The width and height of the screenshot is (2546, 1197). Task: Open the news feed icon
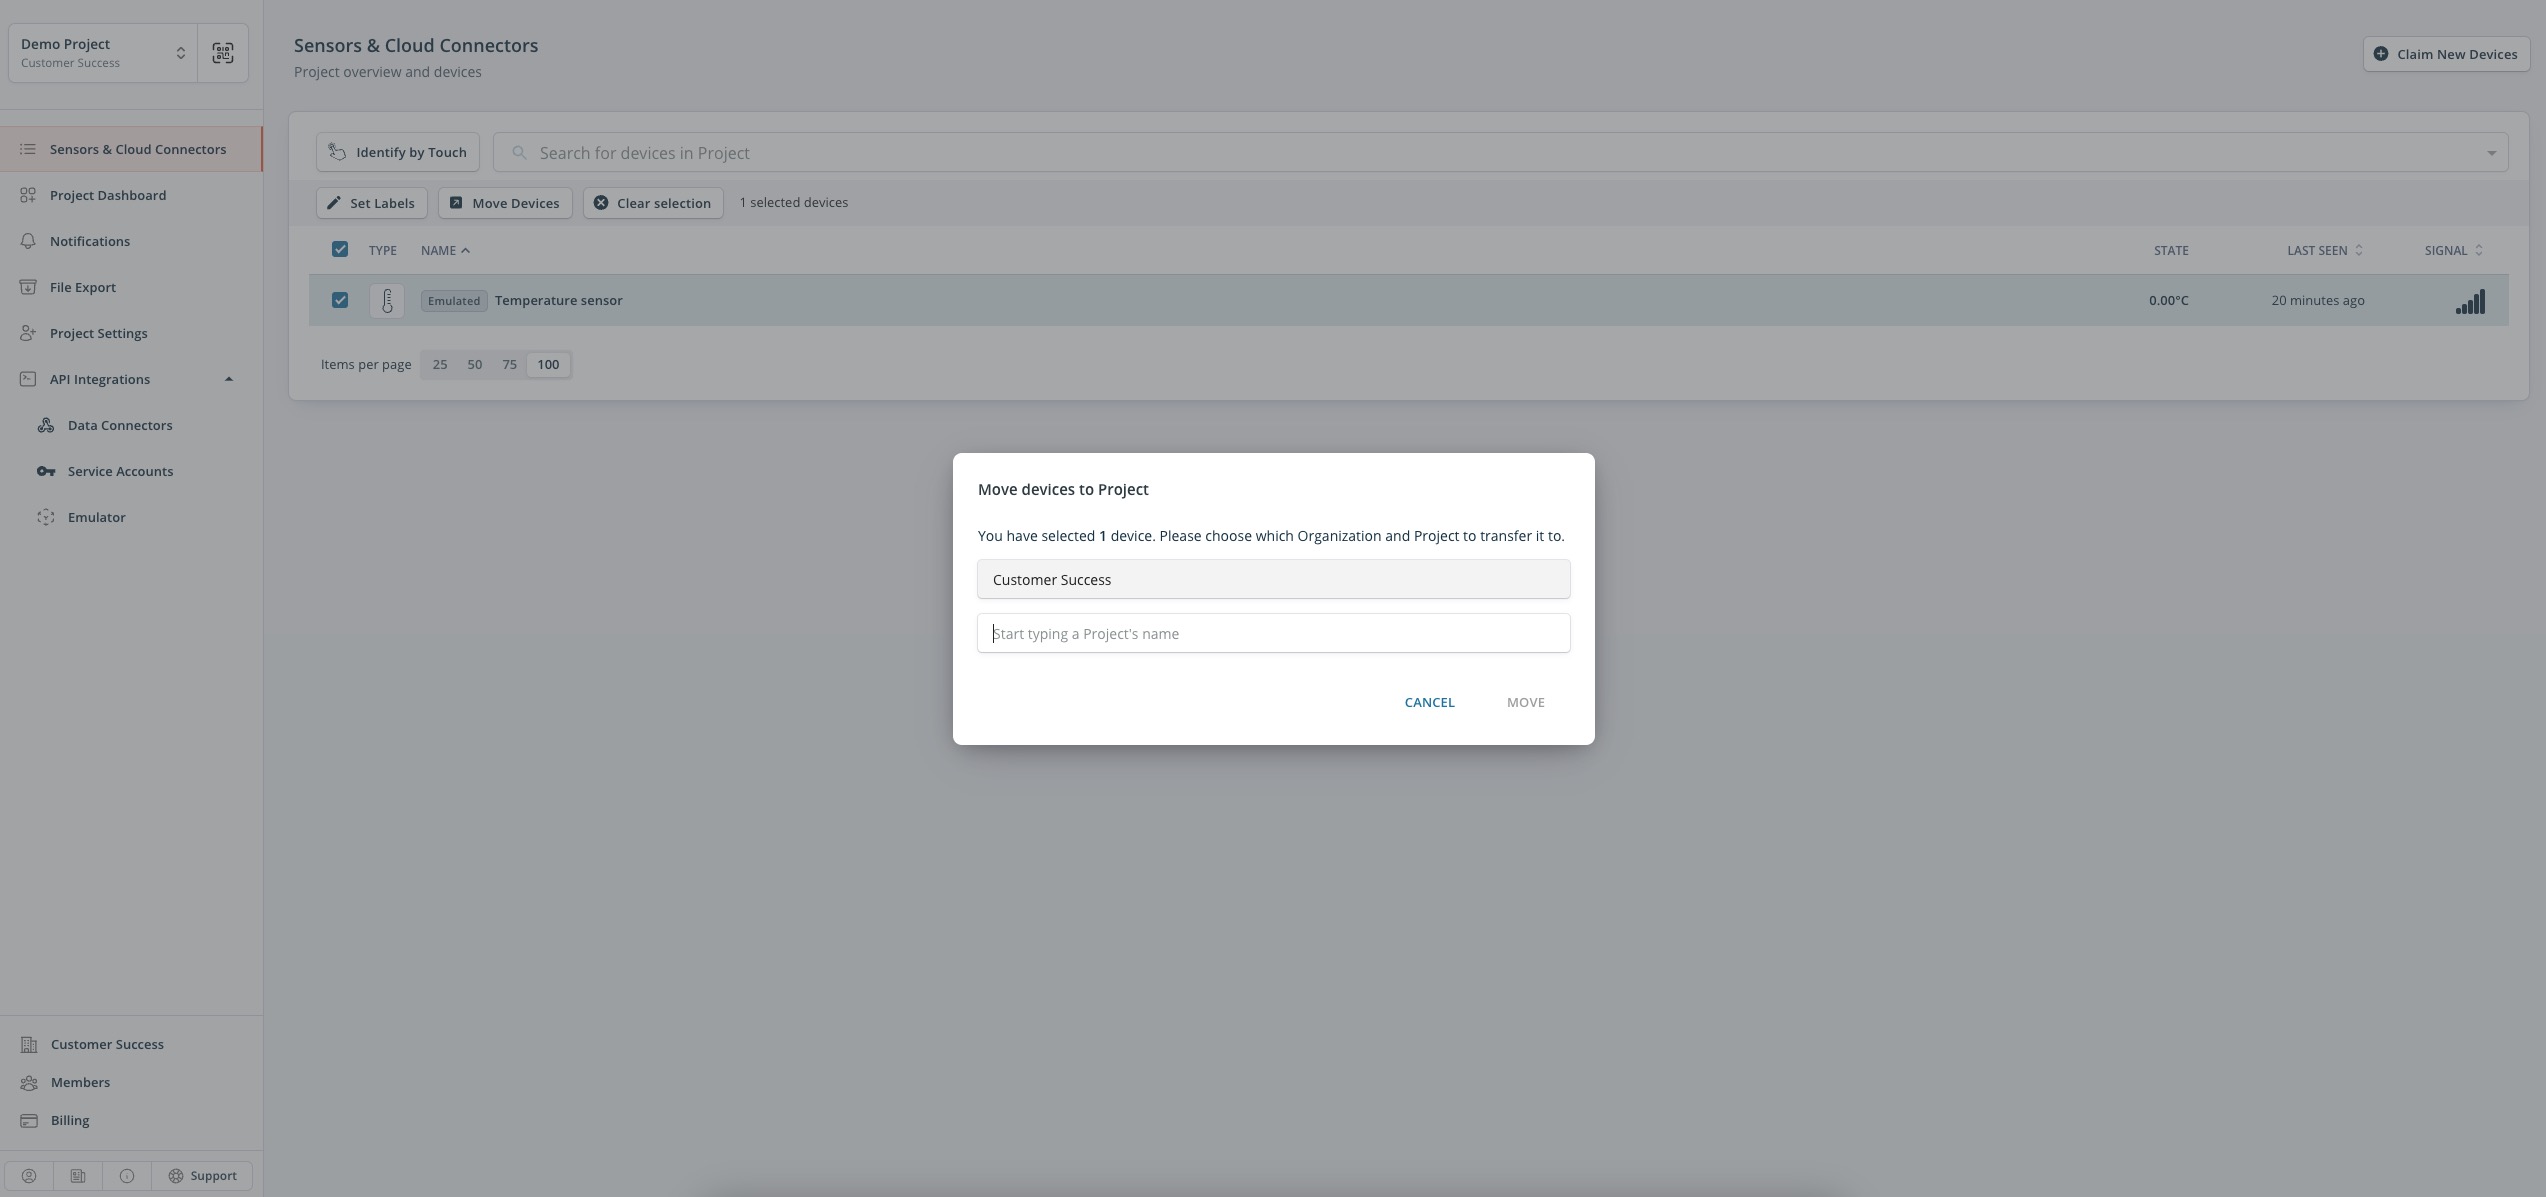(78, 1176)
